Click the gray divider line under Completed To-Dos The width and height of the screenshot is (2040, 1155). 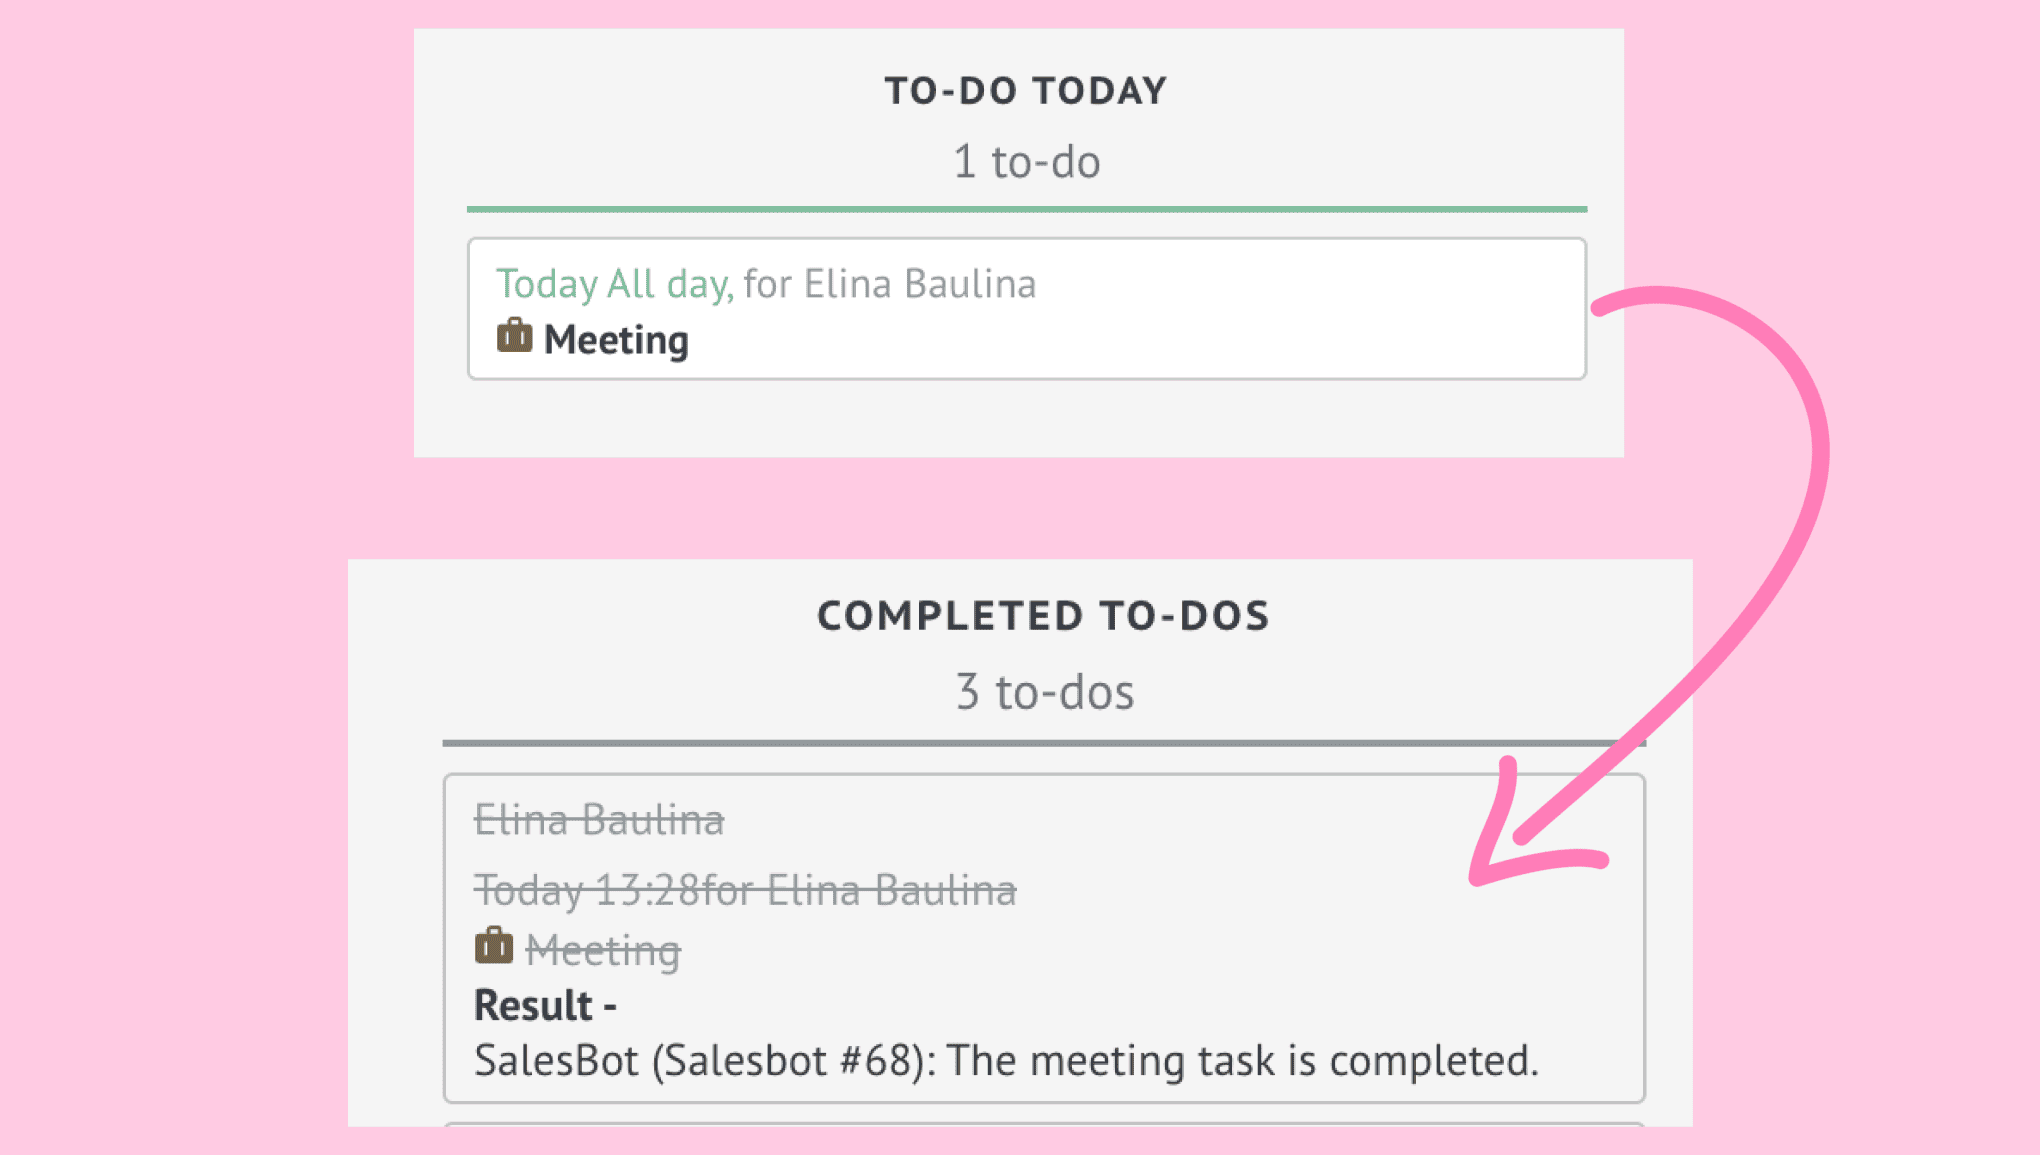pos(1044,743)
